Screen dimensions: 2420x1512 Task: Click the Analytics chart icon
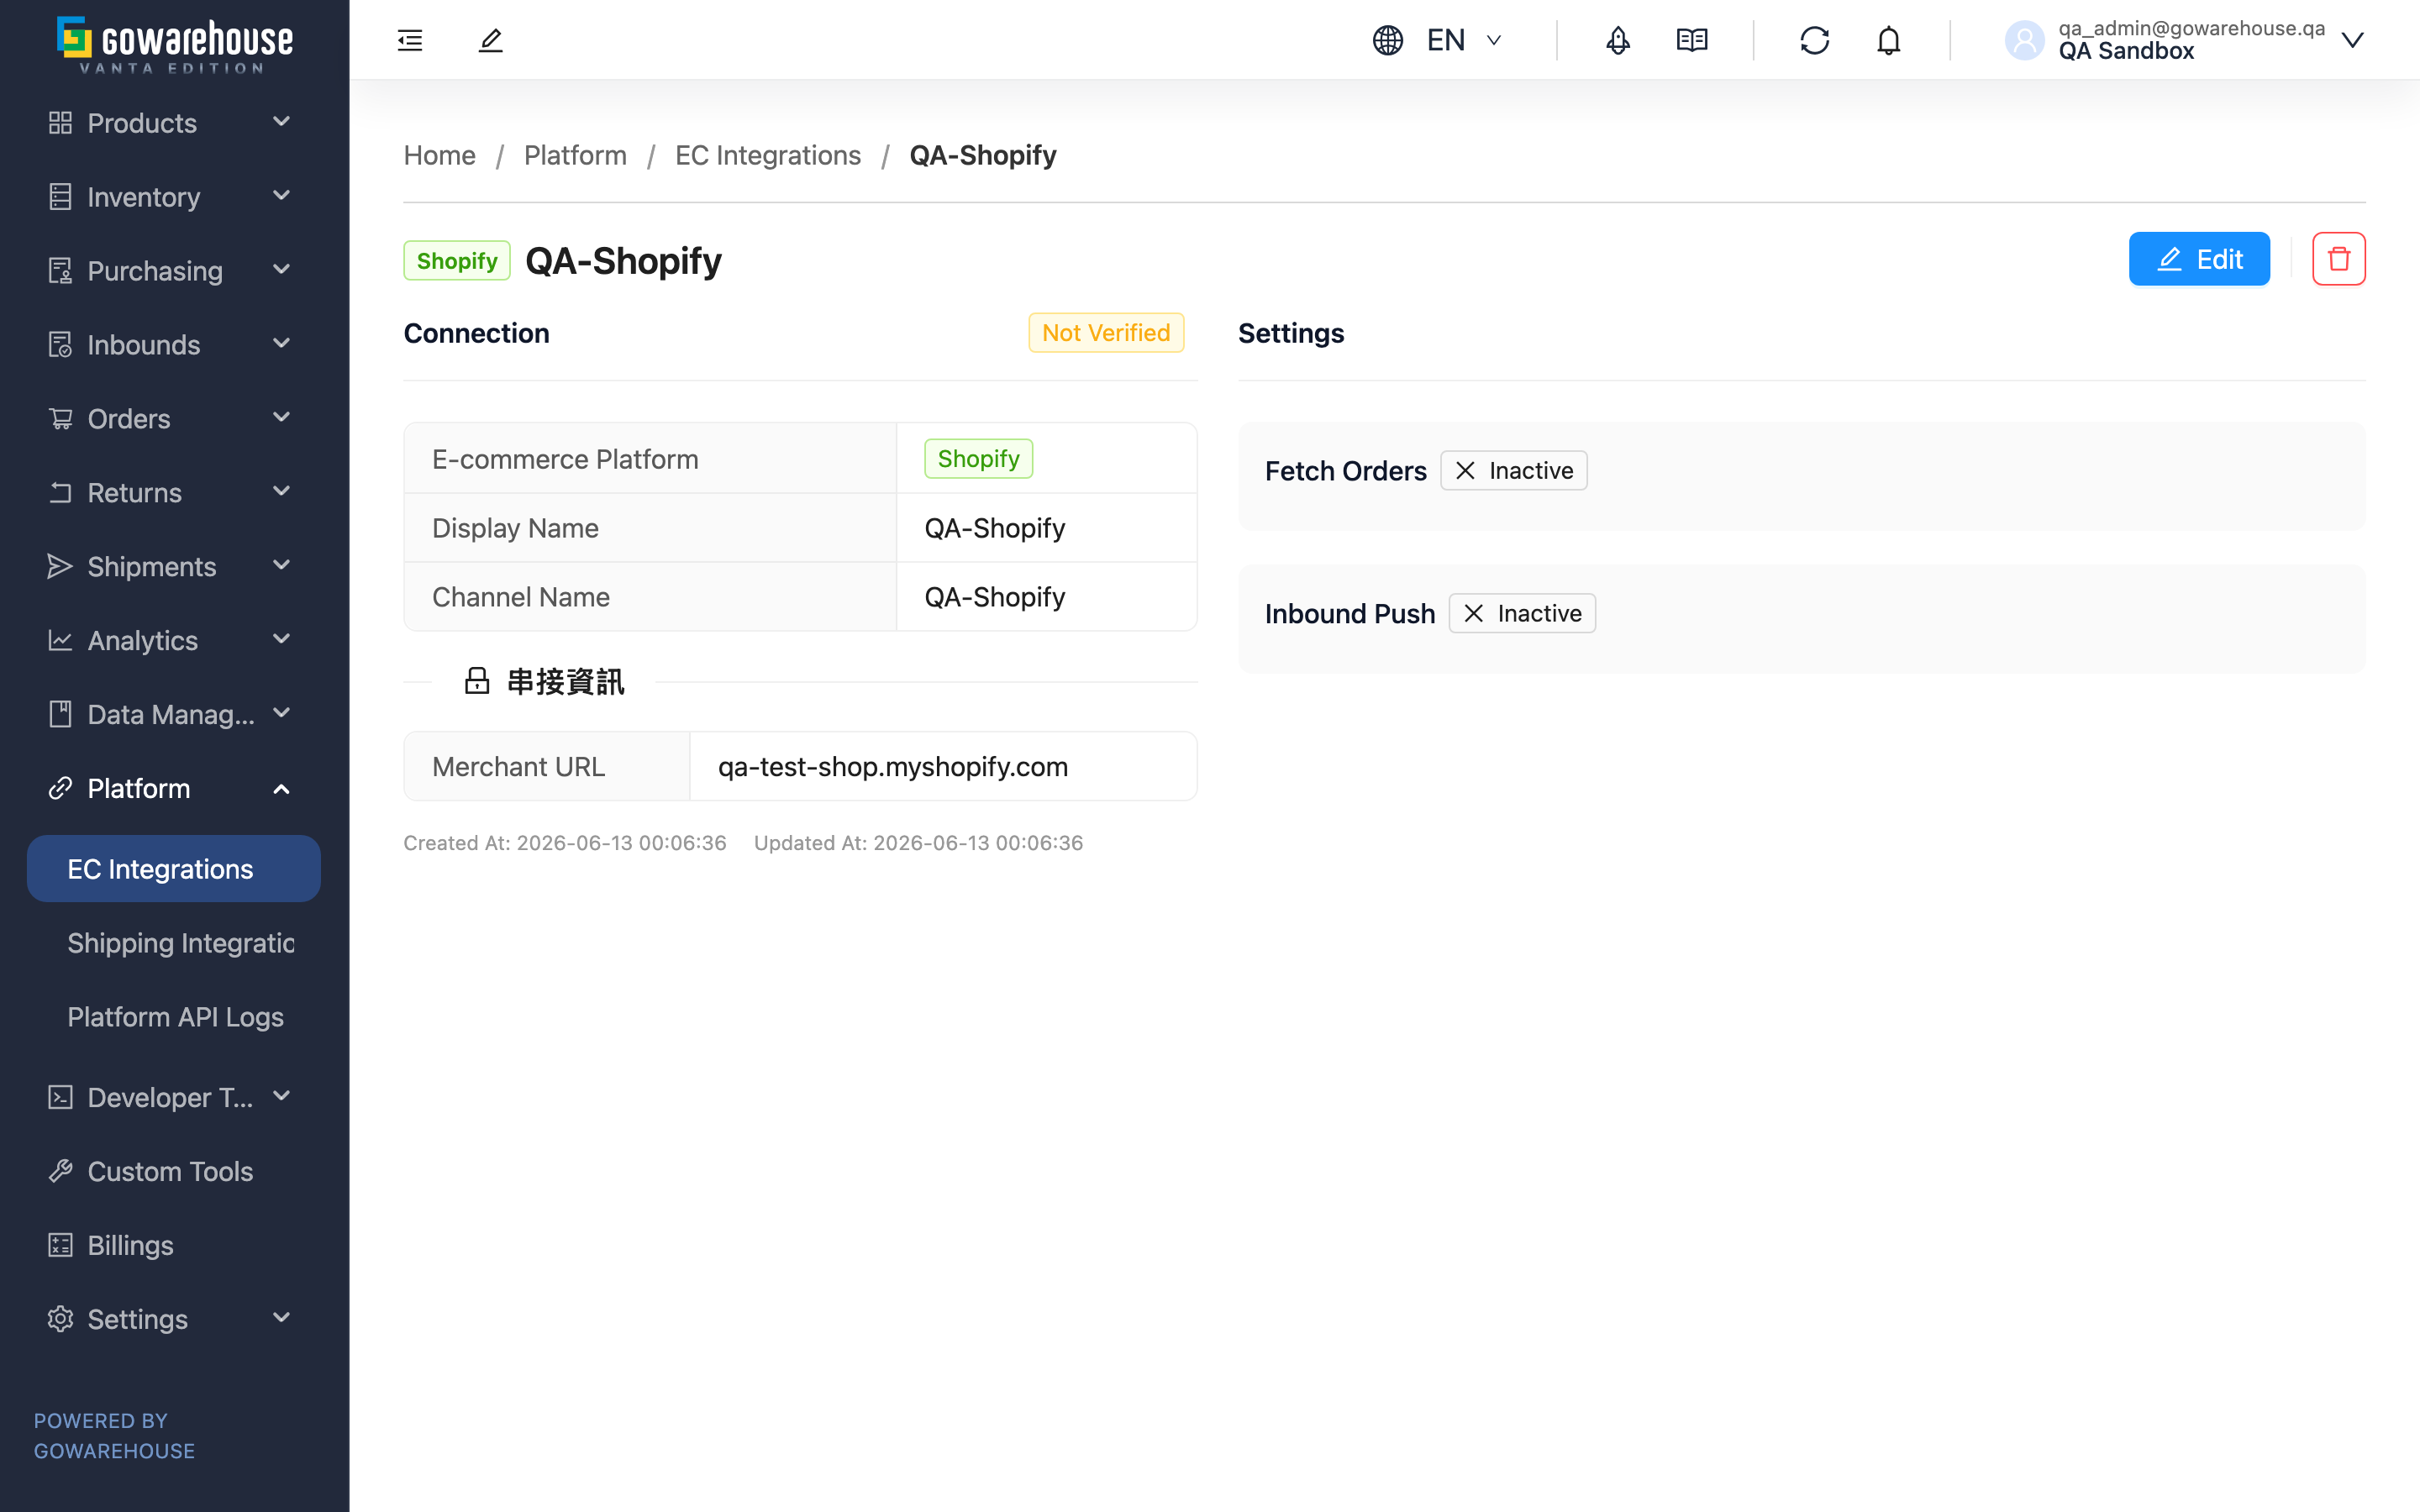click(x=60, y=640)
